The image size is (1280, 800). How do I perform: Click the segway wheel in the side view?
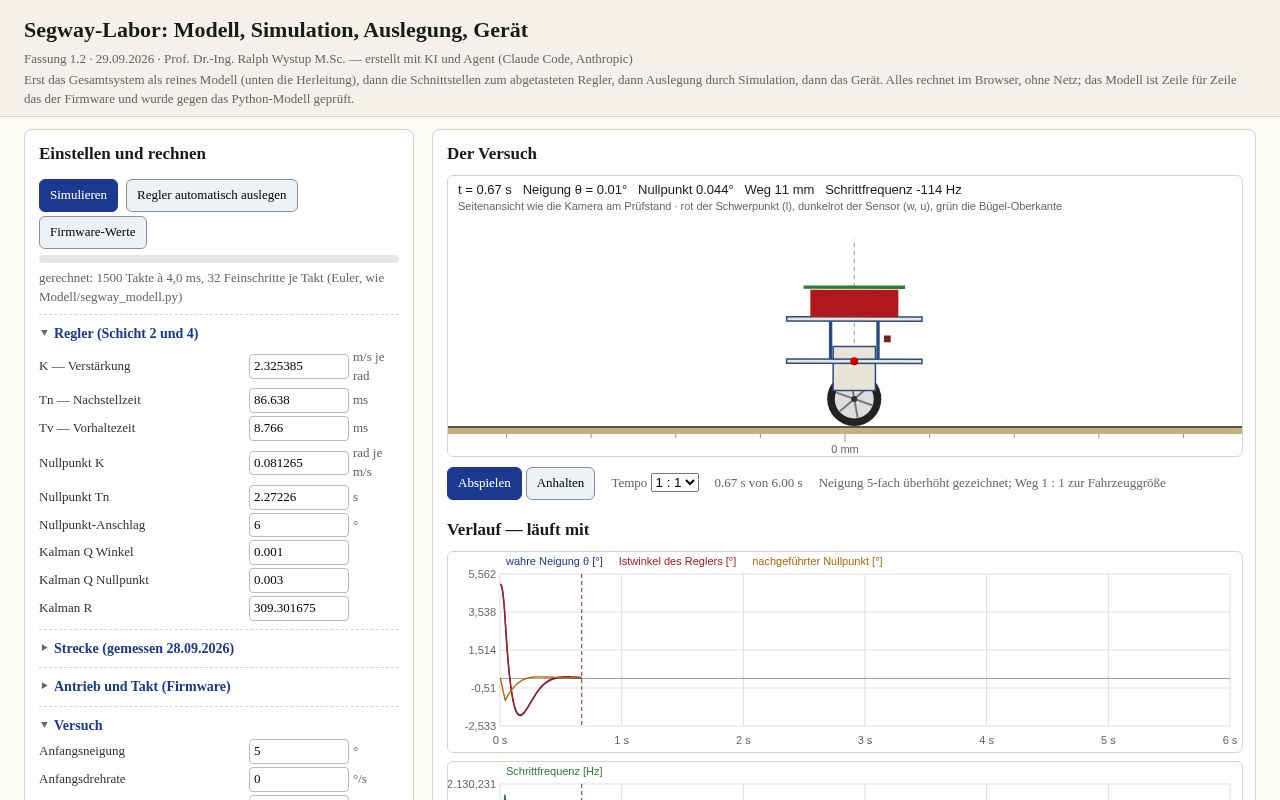854,399
